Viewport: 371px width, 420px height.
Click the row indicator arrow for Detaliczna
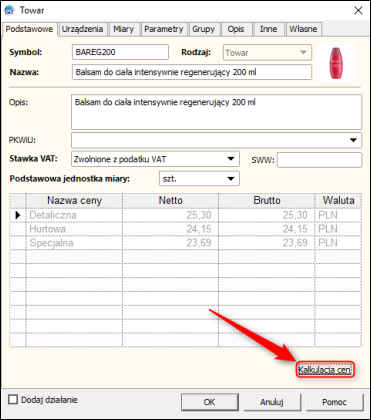[x=18, y=215]
